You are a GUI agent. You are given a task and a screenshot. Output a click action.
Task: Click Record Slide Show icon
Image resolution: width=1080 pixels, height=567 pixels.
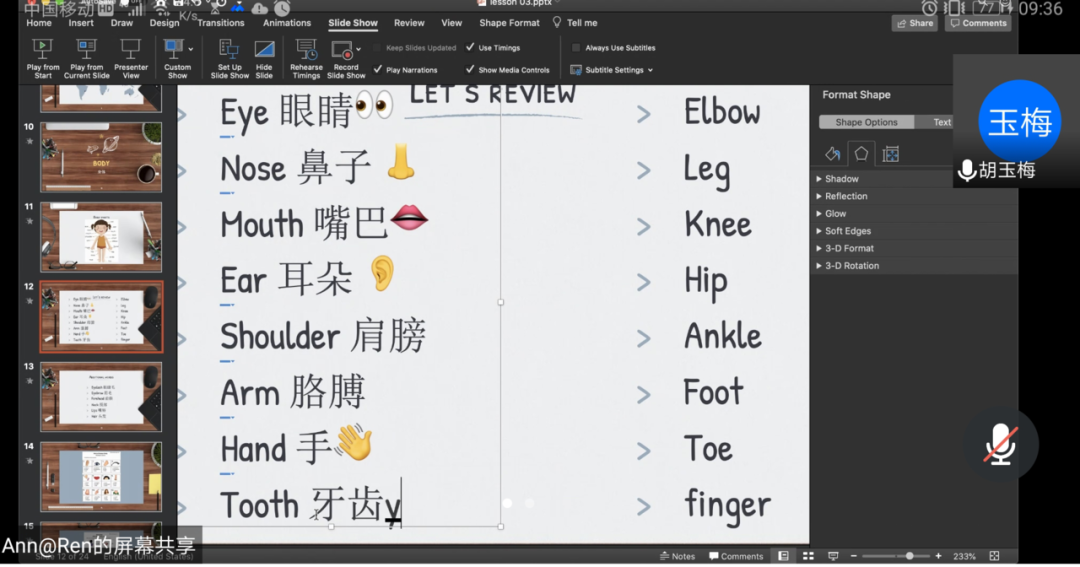point(342,50)
